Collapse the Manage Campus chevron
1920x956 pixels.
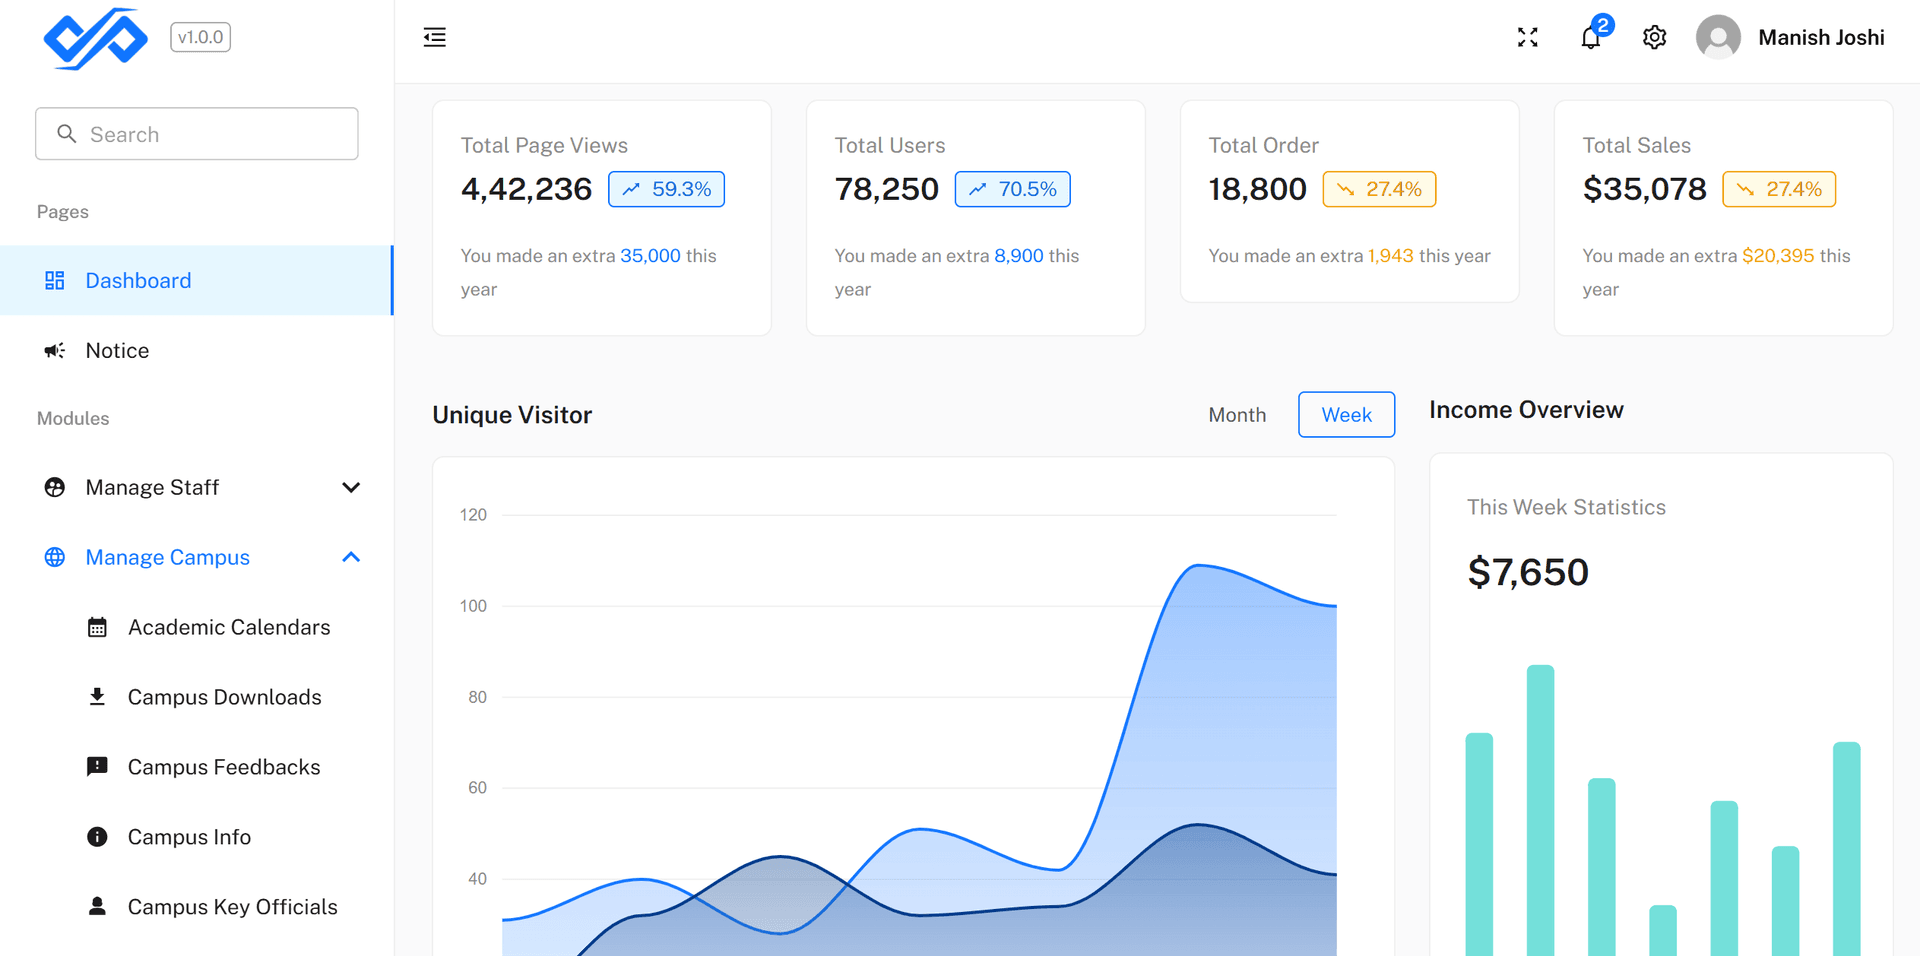351,557
